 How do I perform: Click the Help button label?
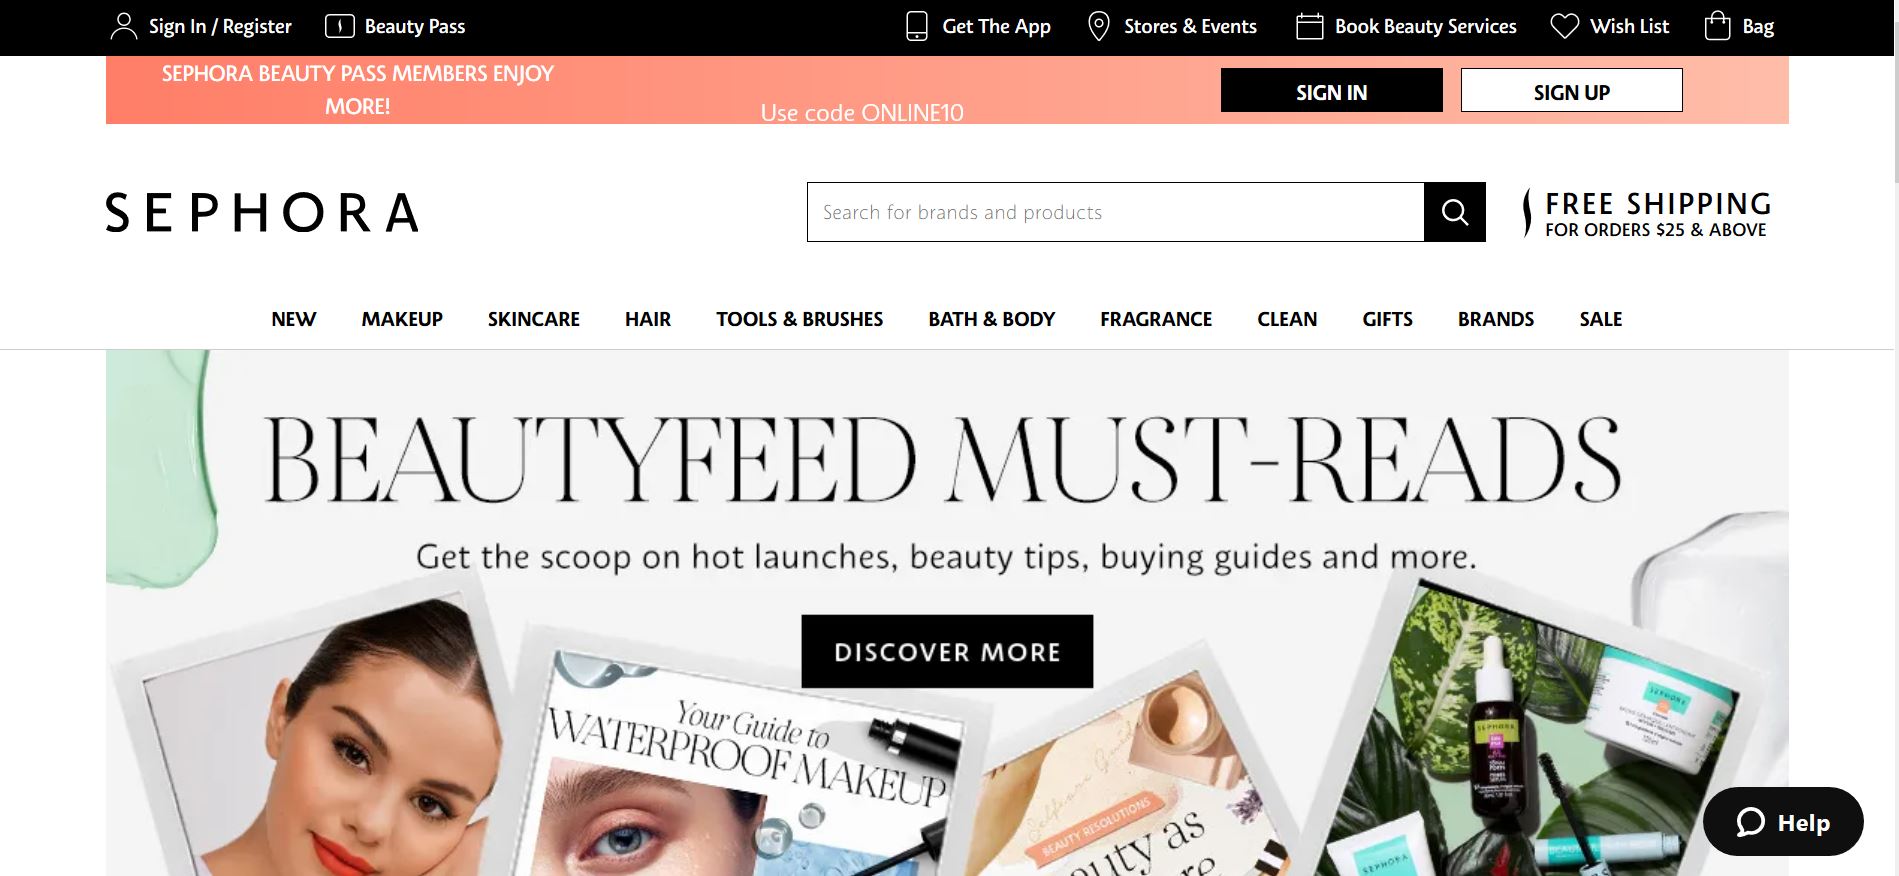tap(1804, 823)
